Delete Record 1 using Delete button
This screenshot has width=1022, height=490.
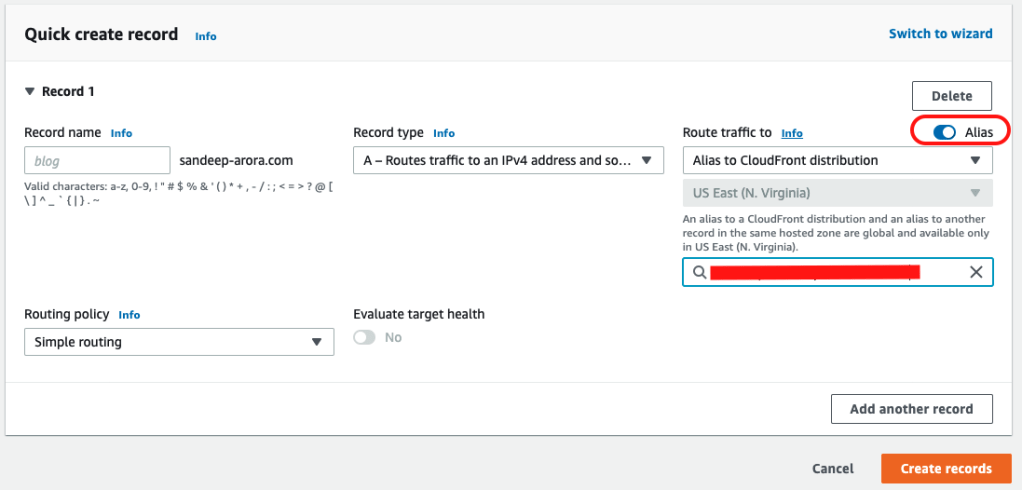951,96
